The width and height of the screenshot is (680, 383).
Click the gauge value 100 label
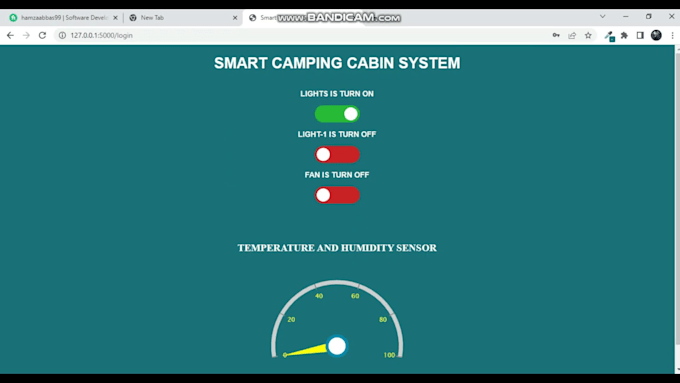click(389, 355)
